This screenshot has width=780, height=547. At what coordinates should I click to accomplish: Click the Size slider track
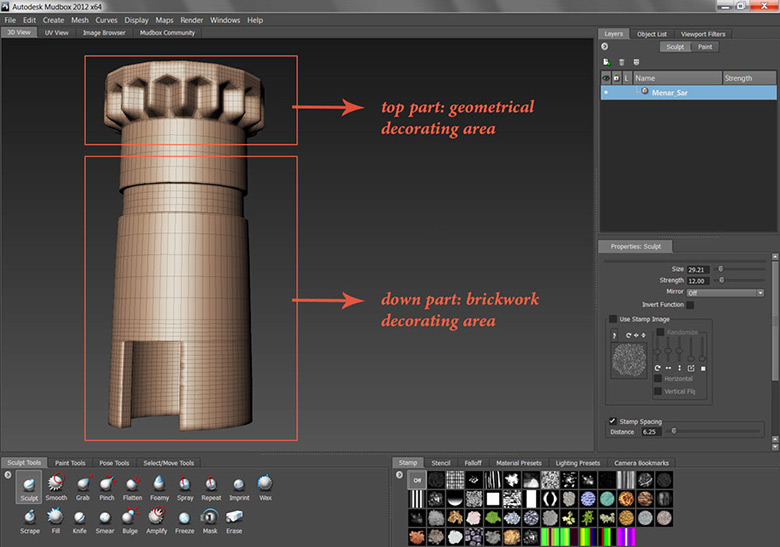740,270
